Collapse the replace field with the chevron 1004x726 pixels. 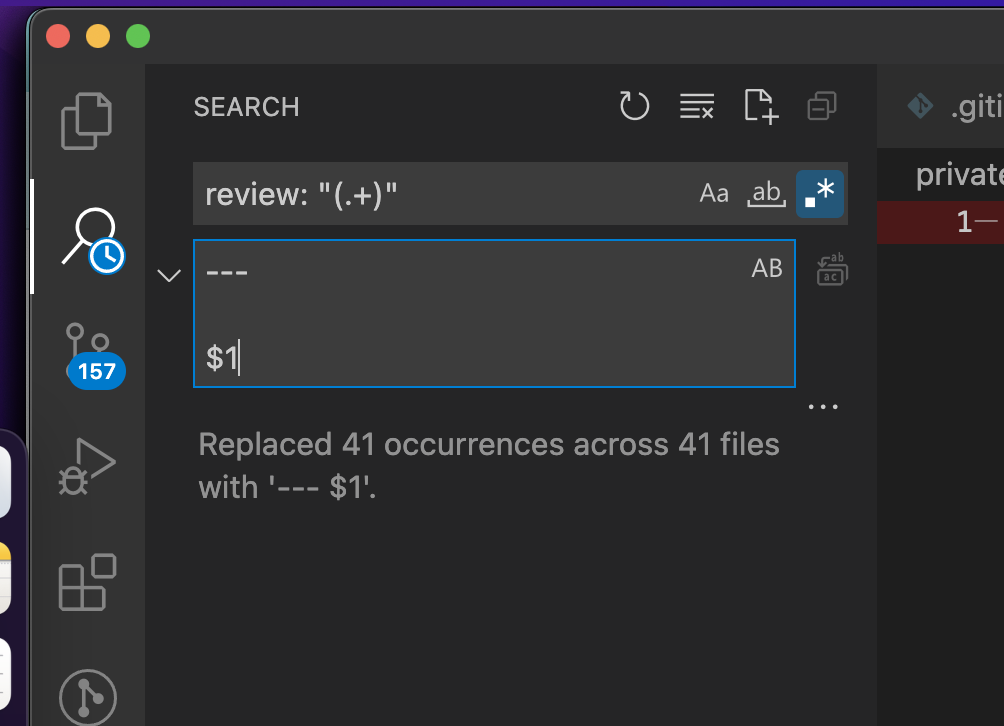pyautogui.click(x=168, y=275)
